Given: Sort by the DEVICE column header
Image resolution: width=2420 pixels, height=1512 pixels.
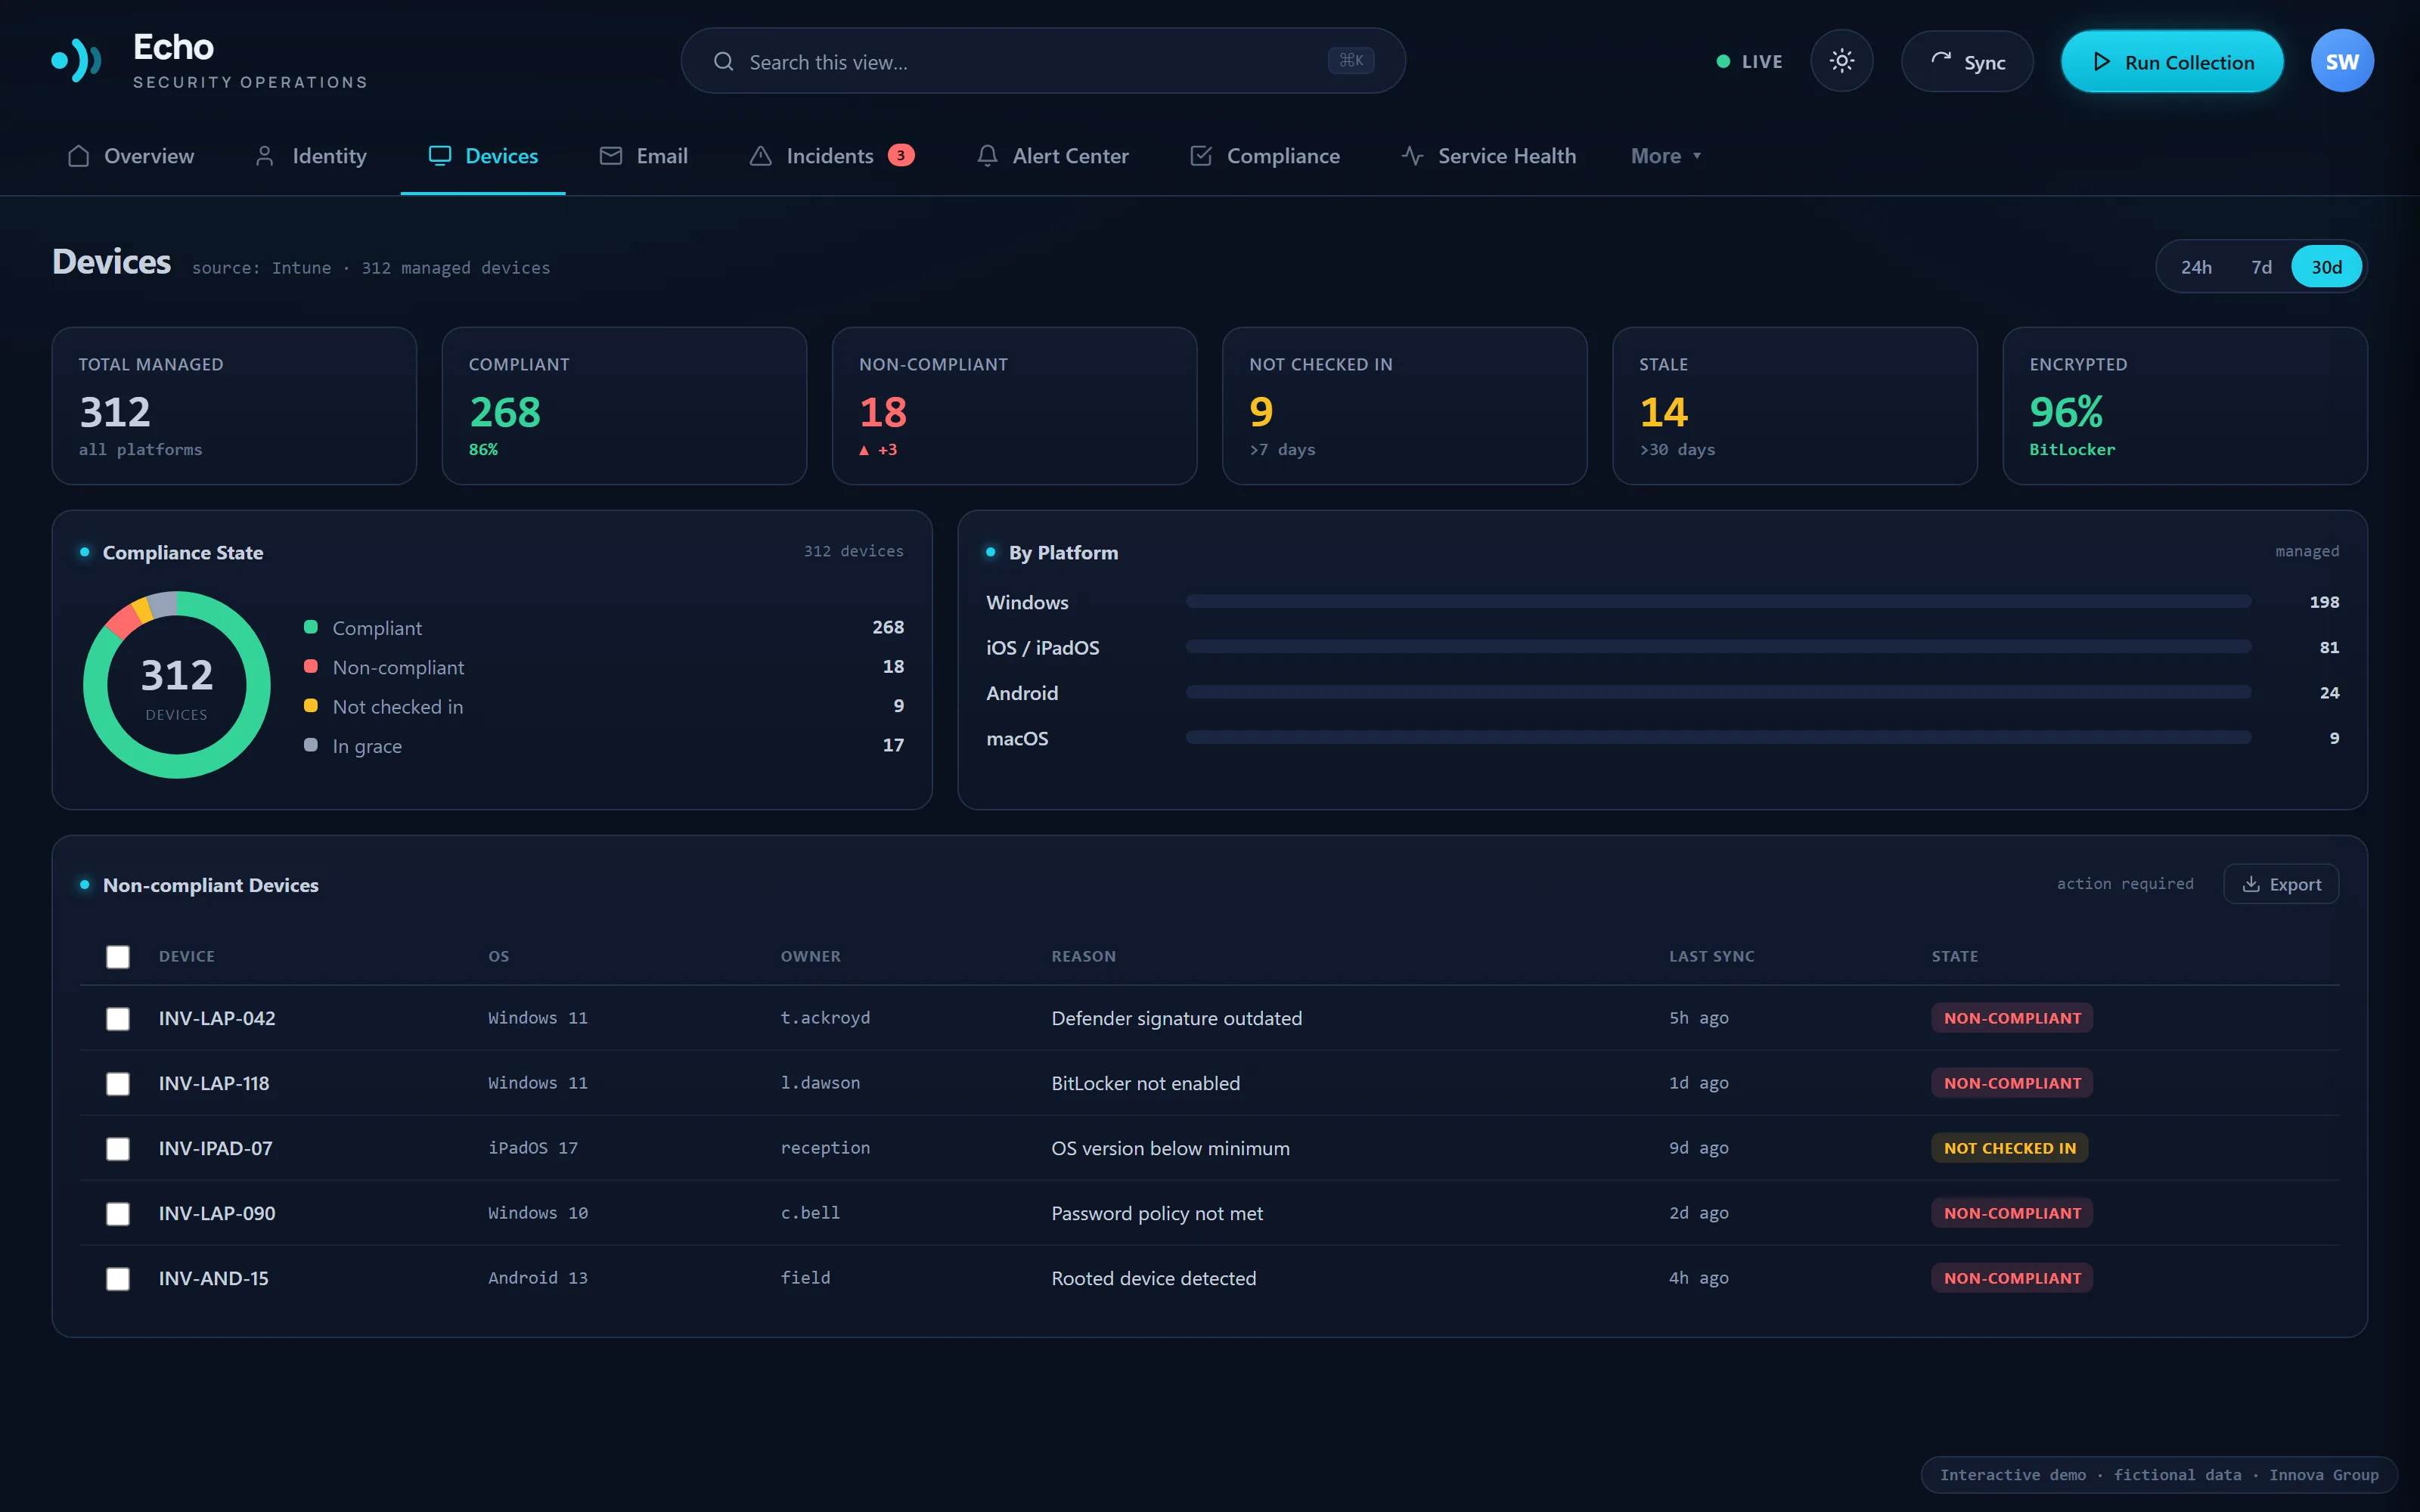Looking at the screenshot, I should click(x=186, y=956).
